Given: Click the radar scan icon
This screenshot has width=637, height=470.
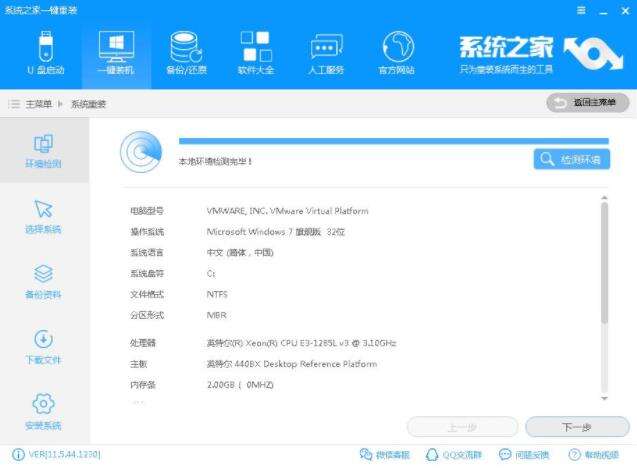Looking at the screenshot, I should 141,152.
